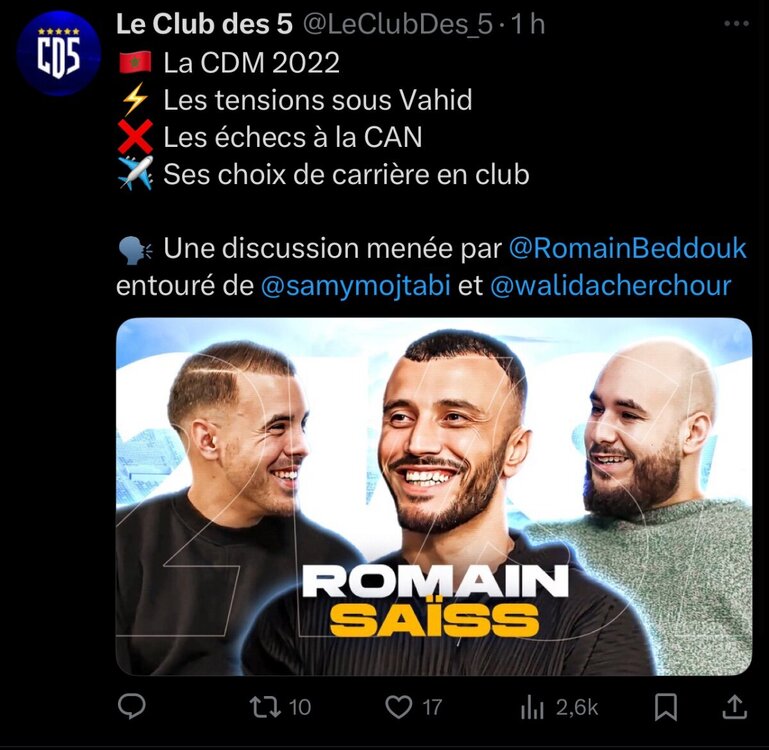This screenshot has height=750, width=769.
Task: Open the Romain Saïss video thumbnail
Action: tap(434, 496)
